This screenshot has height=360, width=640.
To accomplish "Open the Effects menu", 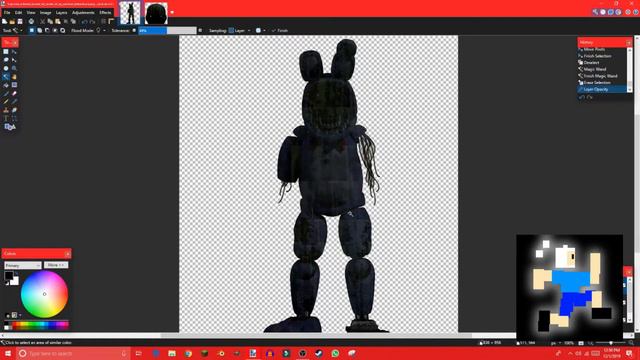I will [x=105, y=13].
